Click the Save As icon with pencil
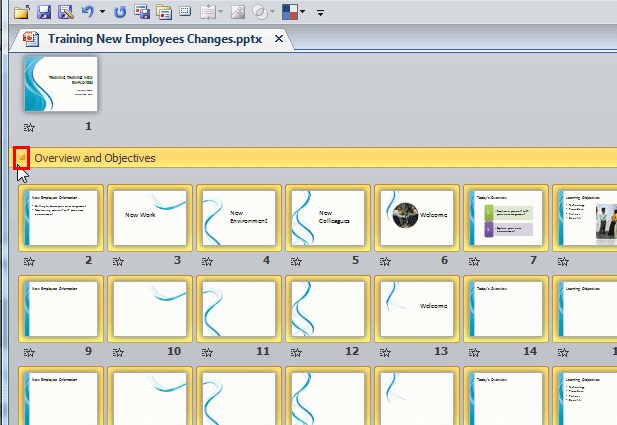Screen dimensions: 617x425 (65, 12)
